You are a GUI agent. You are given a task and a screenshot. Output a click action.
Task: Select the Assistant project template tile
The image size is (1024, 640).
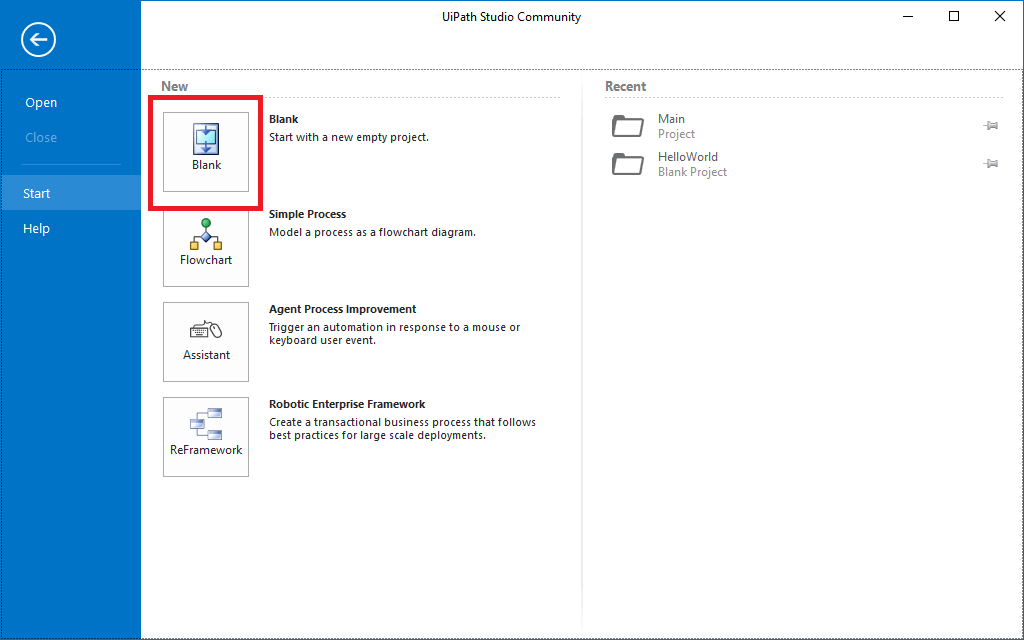coord(206,342)
